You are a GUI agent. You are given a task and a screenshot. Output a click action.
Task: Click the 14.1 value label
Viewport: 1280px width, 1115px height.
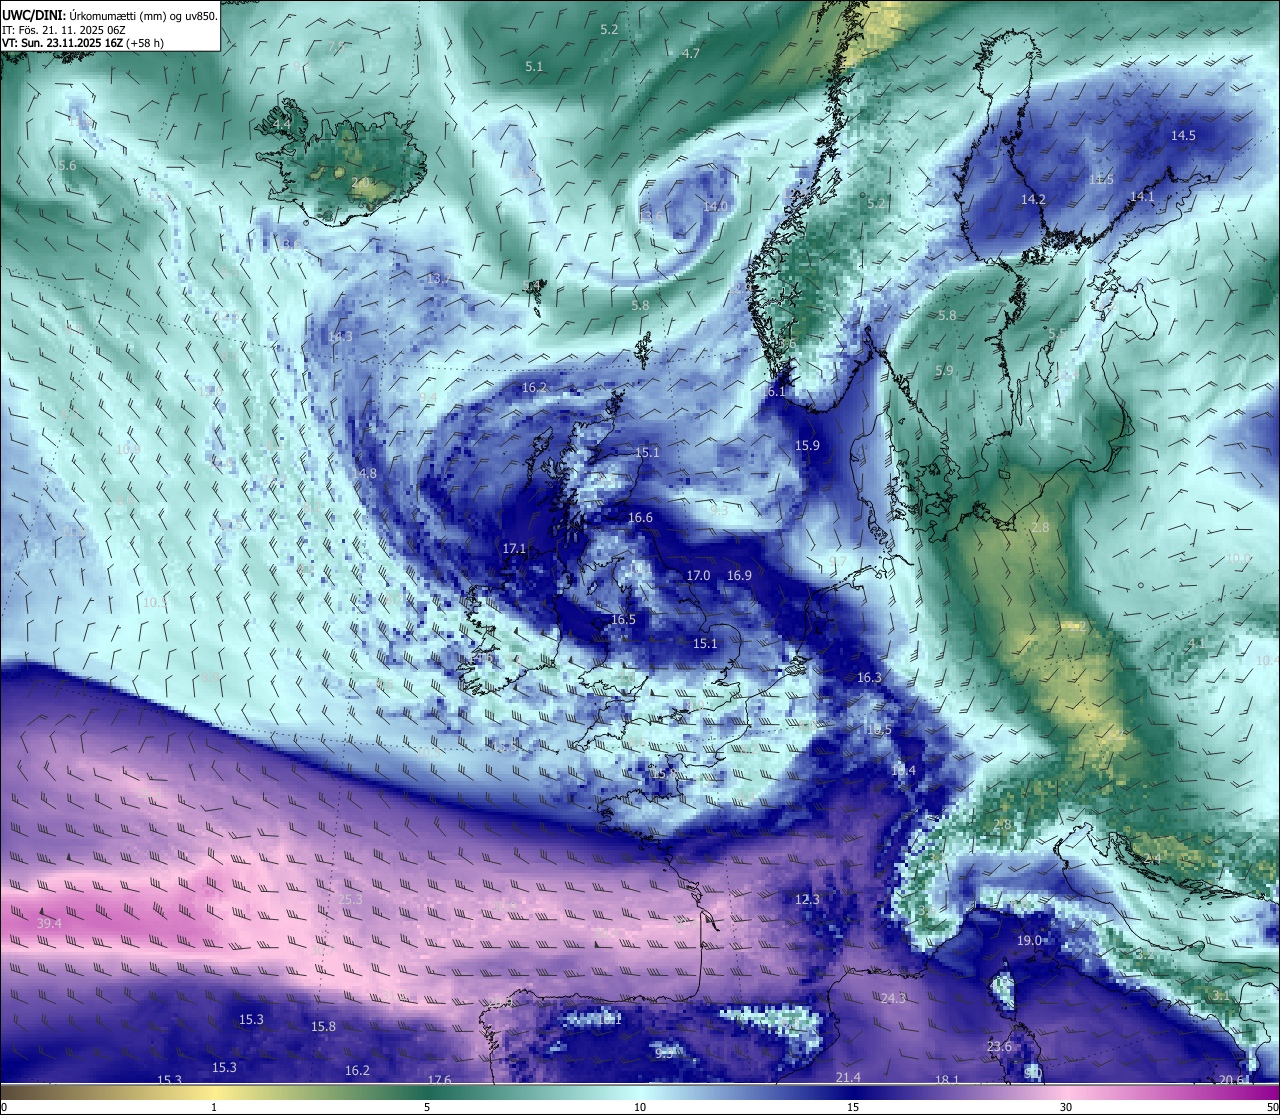tap(1141, 197)
